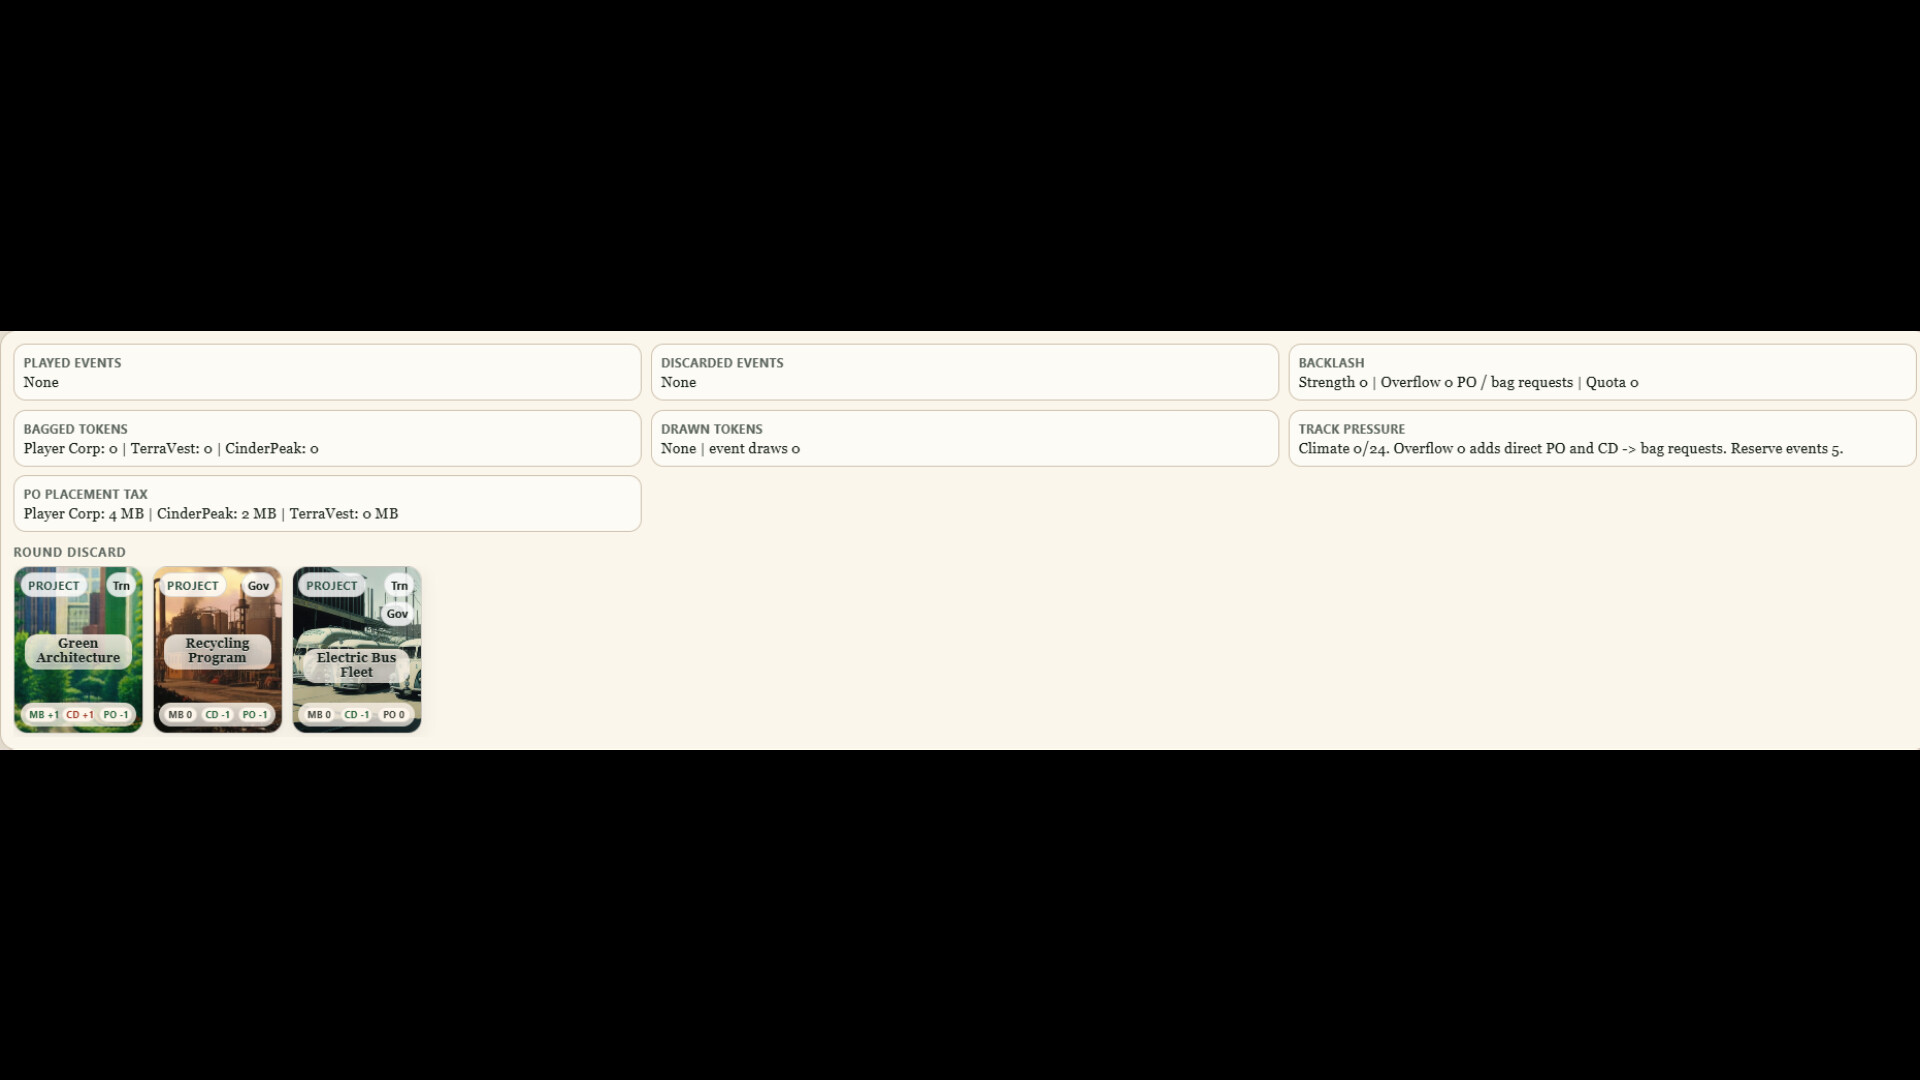Click the Track Pressure climate panel
The width and height of the screenshot is (1920, 1080).
1601,438
